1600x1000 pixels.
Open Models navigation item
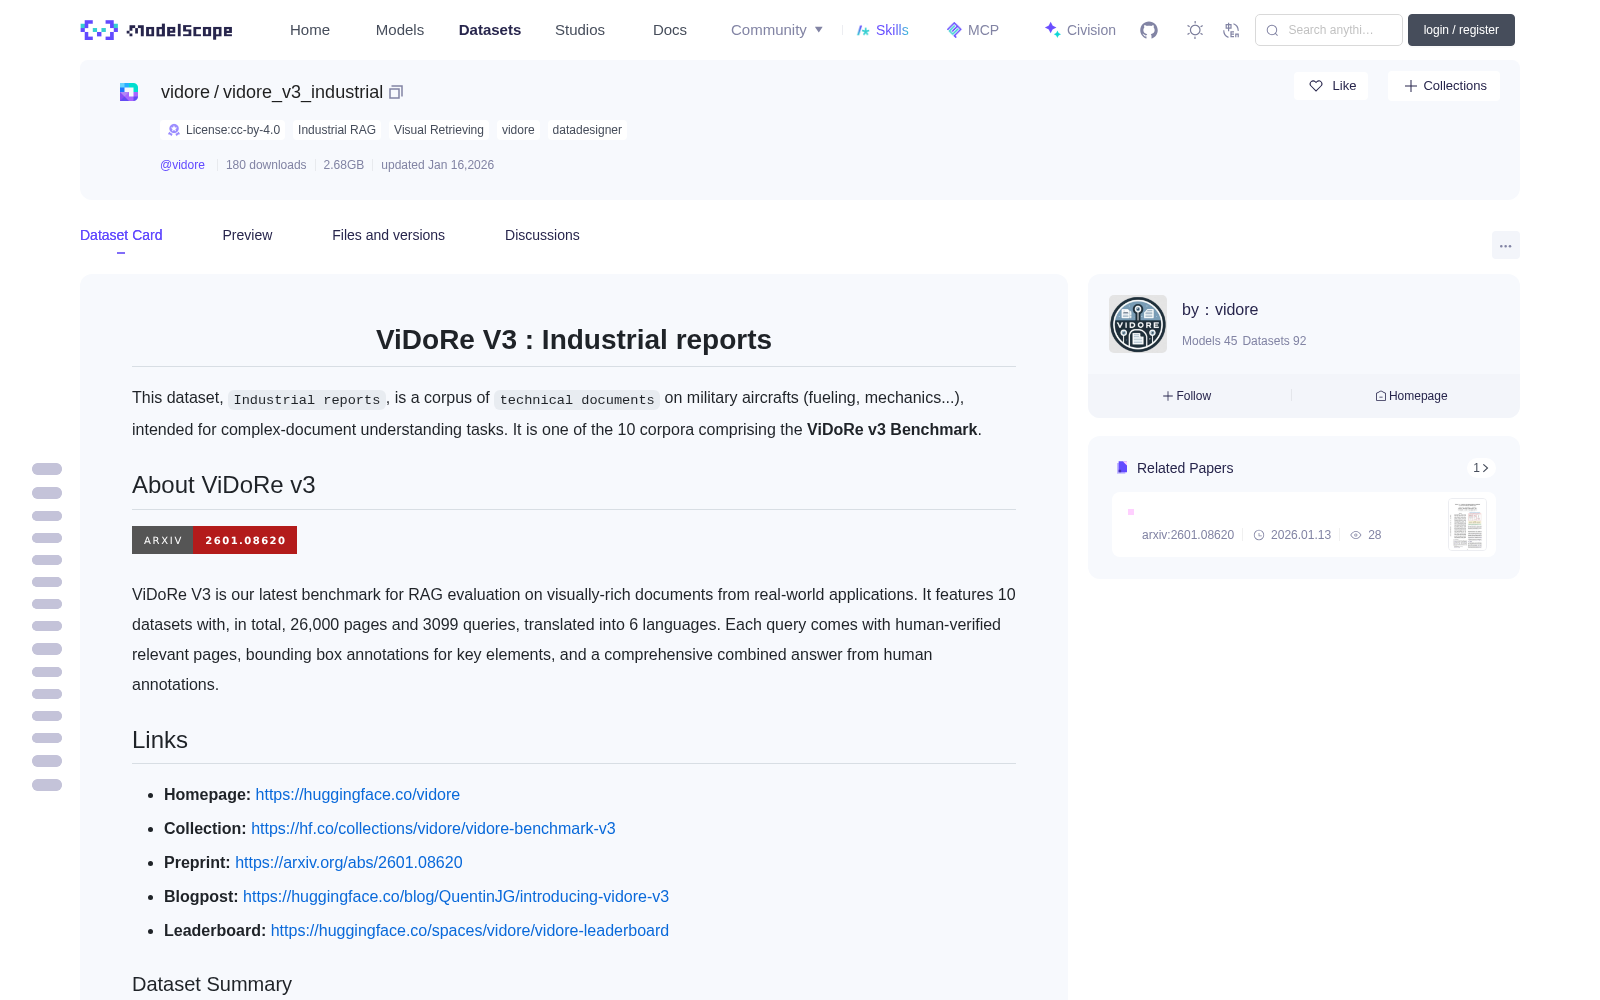coord(400,30)
